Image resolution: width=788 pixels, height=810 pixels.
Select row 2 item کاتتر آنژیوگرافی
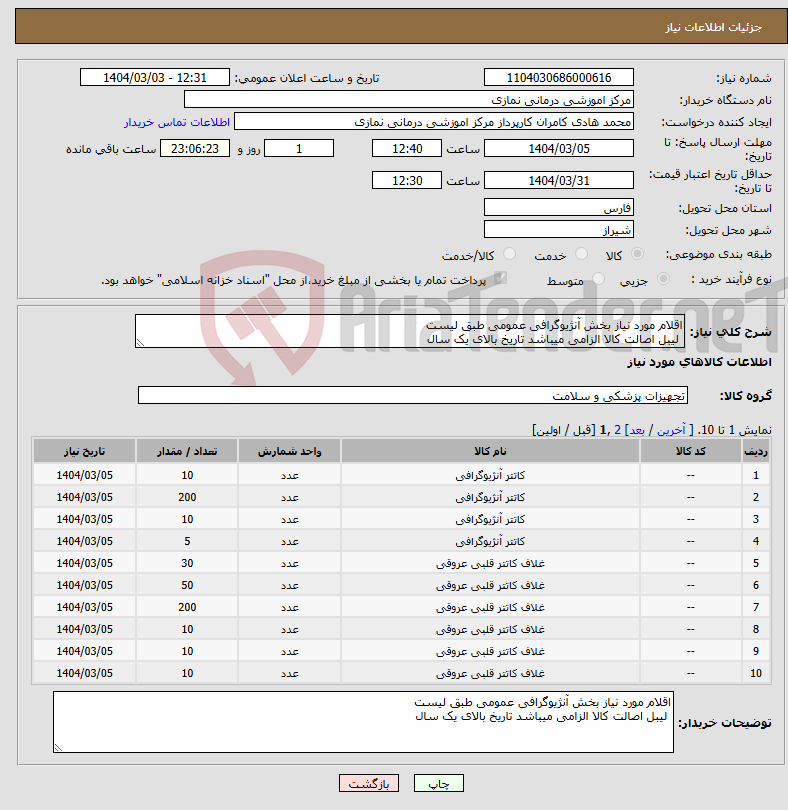(490, 497)
